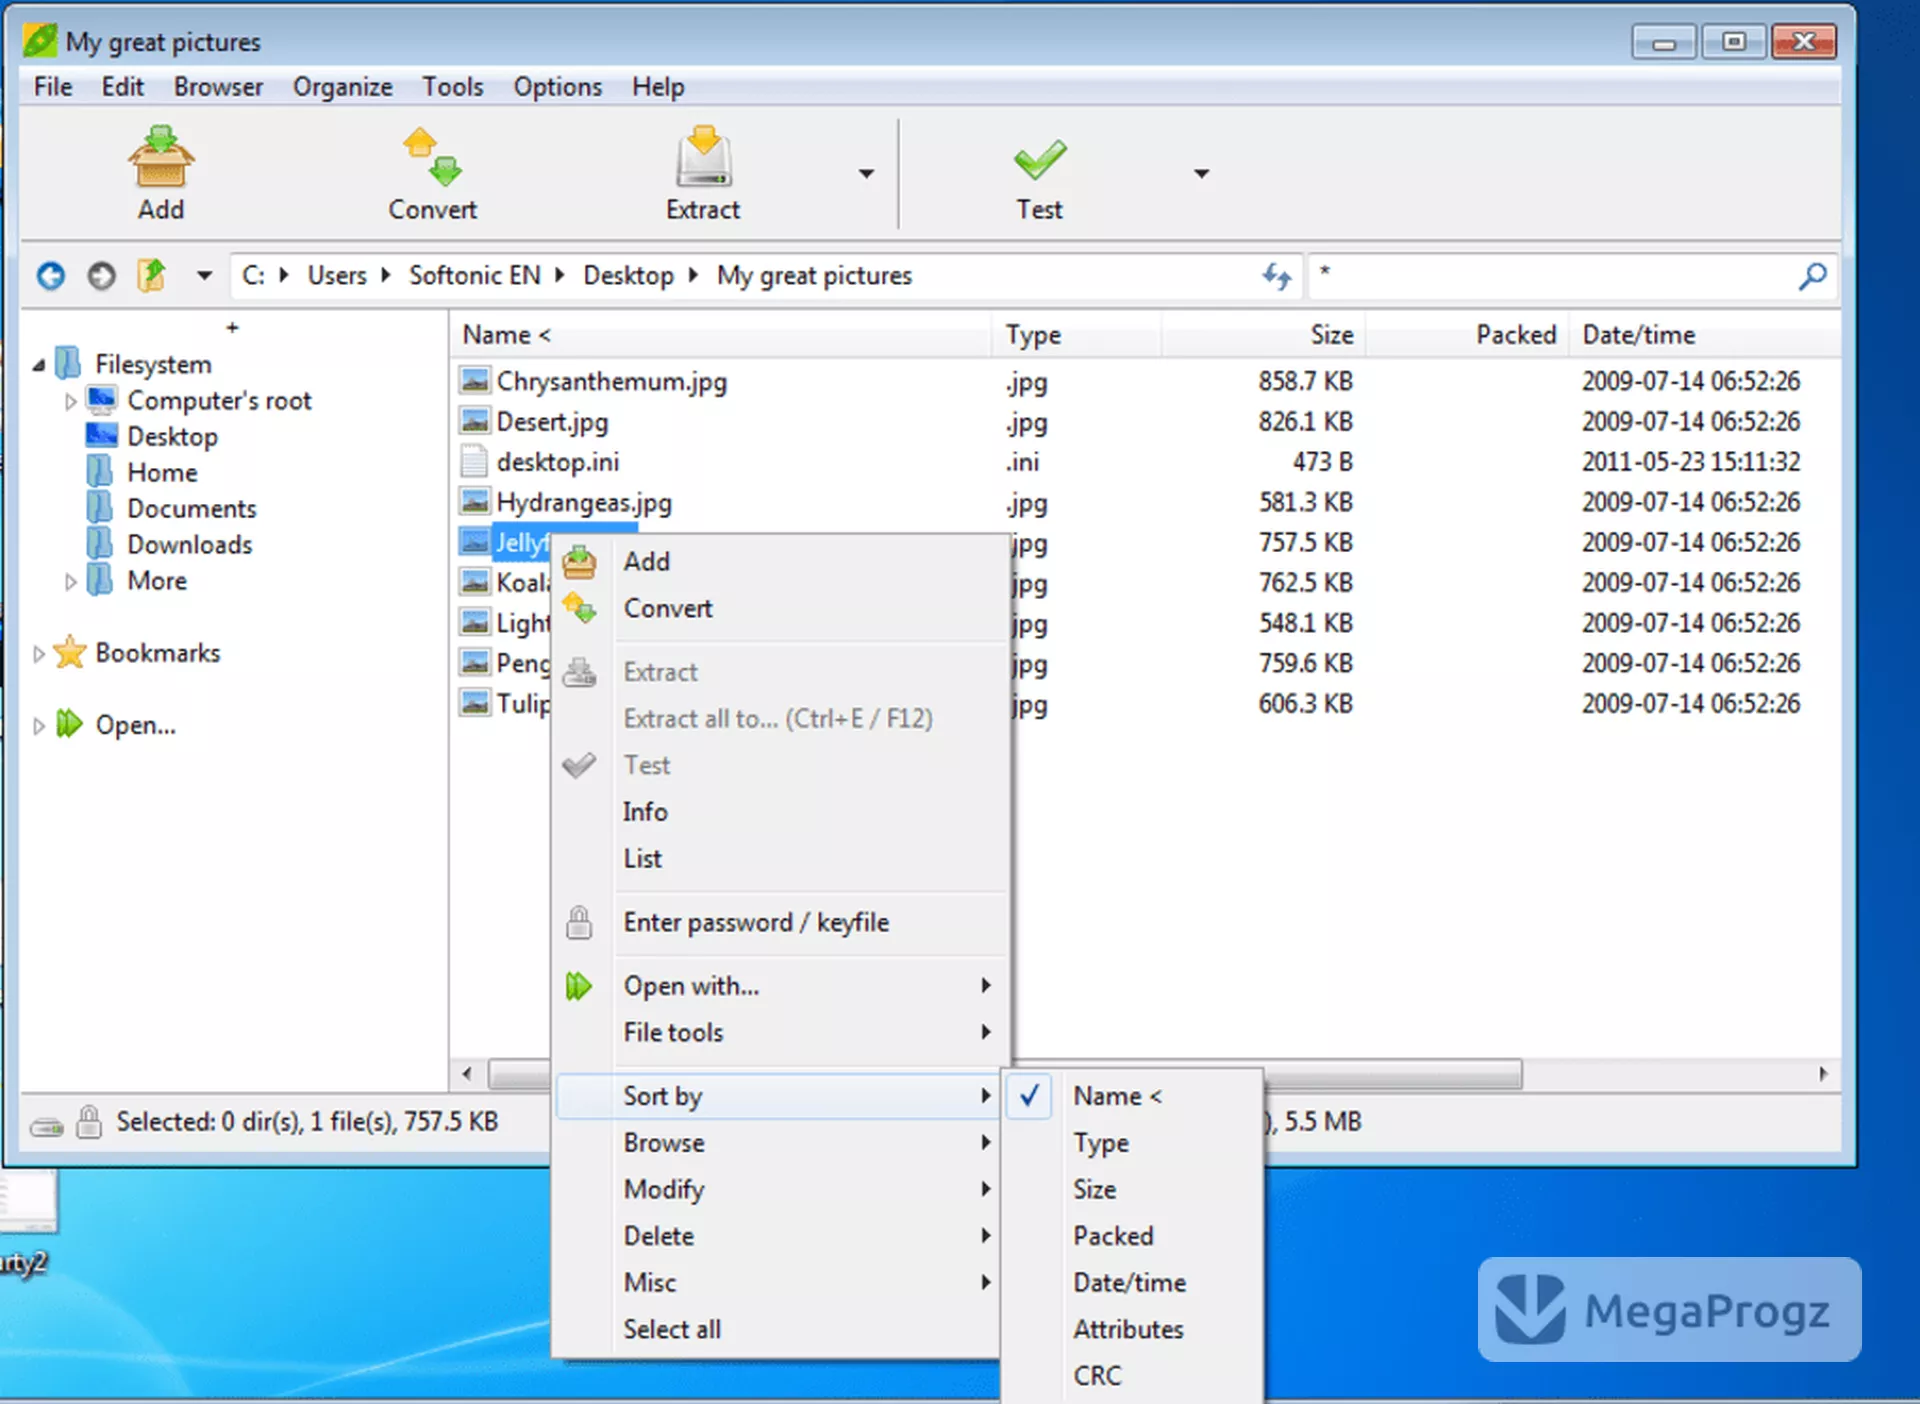Viewport: 1920px width, 1404px height.
Task: Expand the More tree node
Action: point(70,581)
